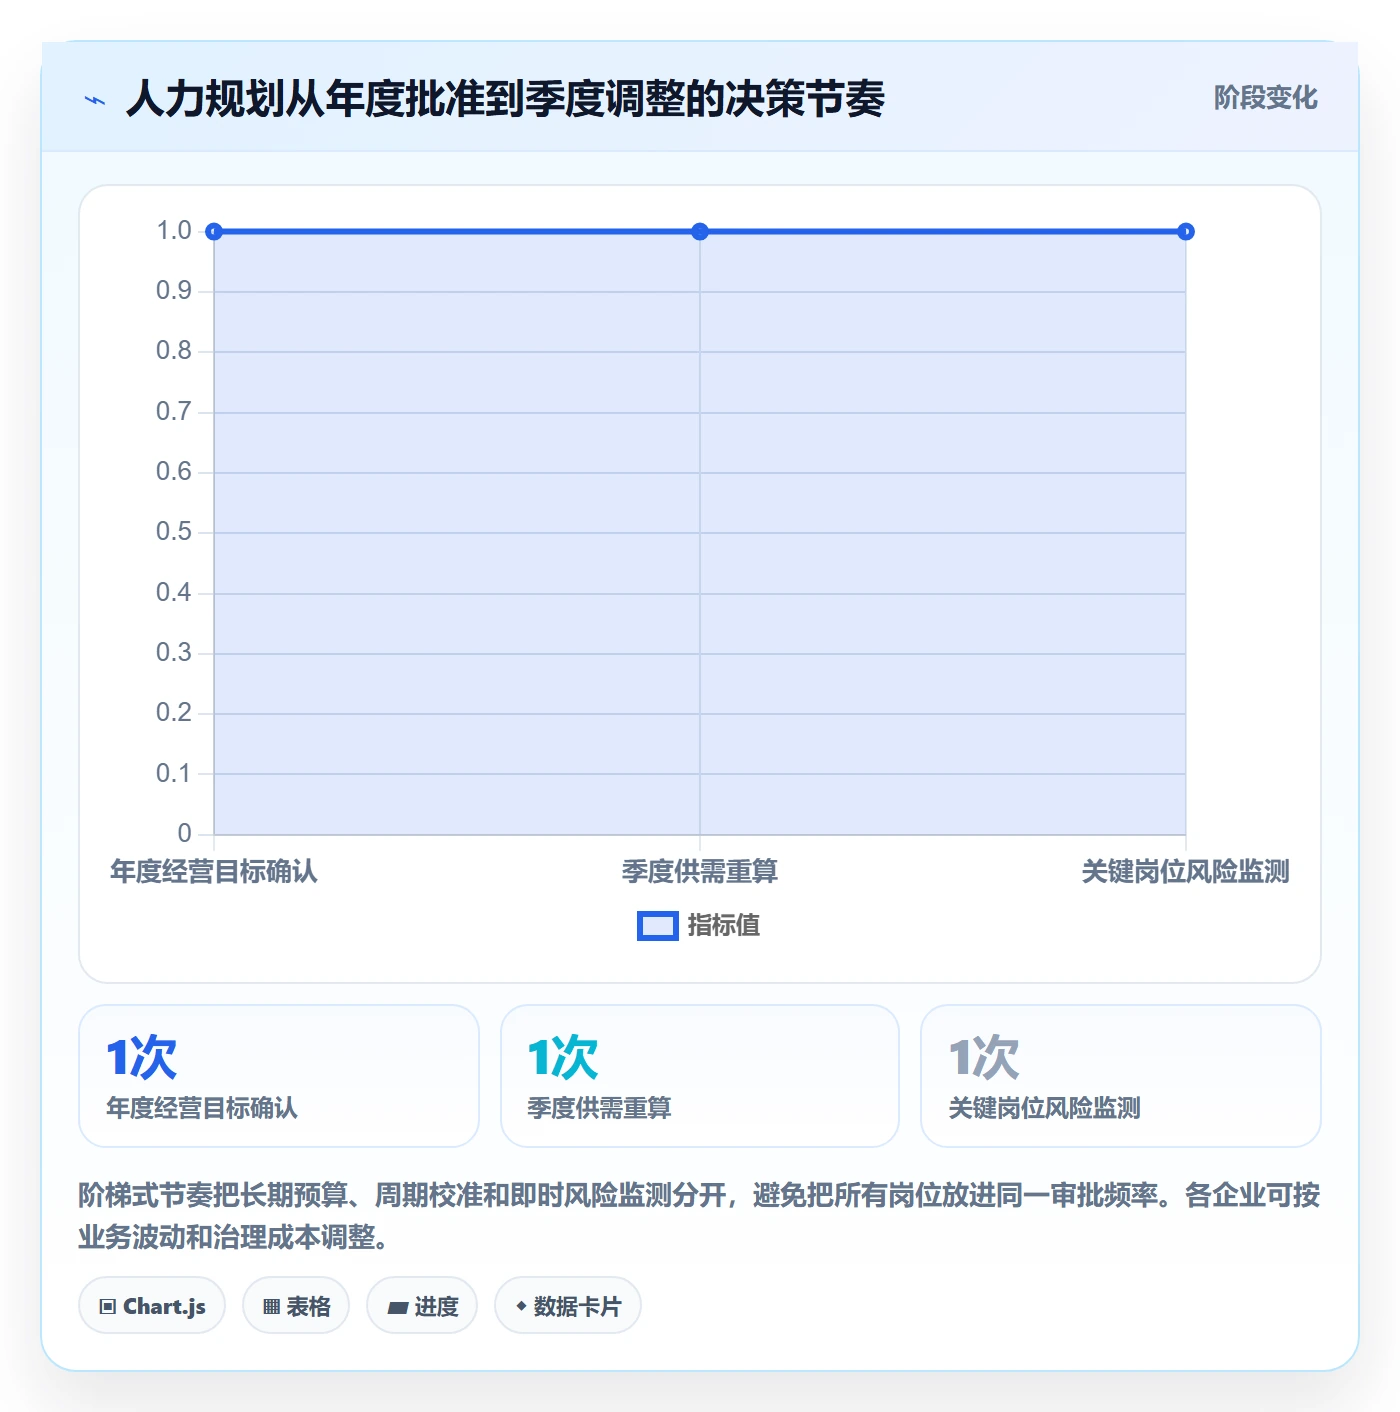Click the blue 1次 value in the first card
Image resolution: width=1400 pixels, height=1412 pixels.
pyautogui.click(x=142, y=1058)
